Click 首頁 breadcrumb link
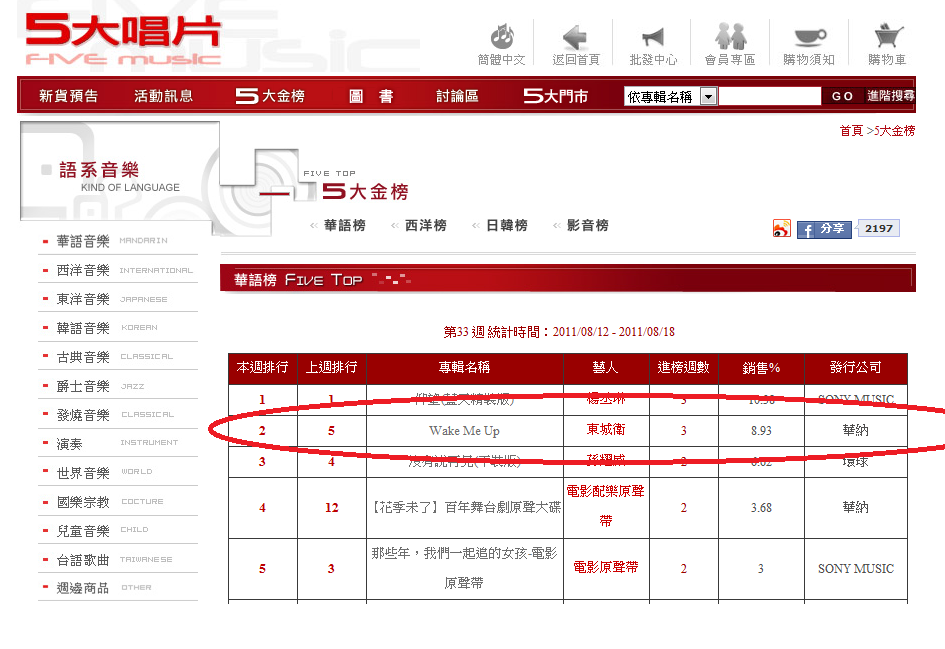Viewport: 945px width, 649px height. pos(851,131)
